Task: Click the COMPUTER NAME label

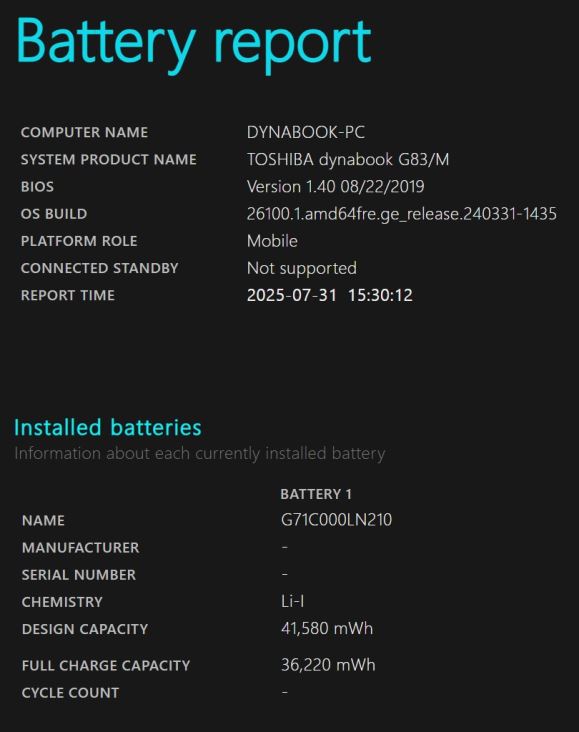Action: (x=85, y=132)
